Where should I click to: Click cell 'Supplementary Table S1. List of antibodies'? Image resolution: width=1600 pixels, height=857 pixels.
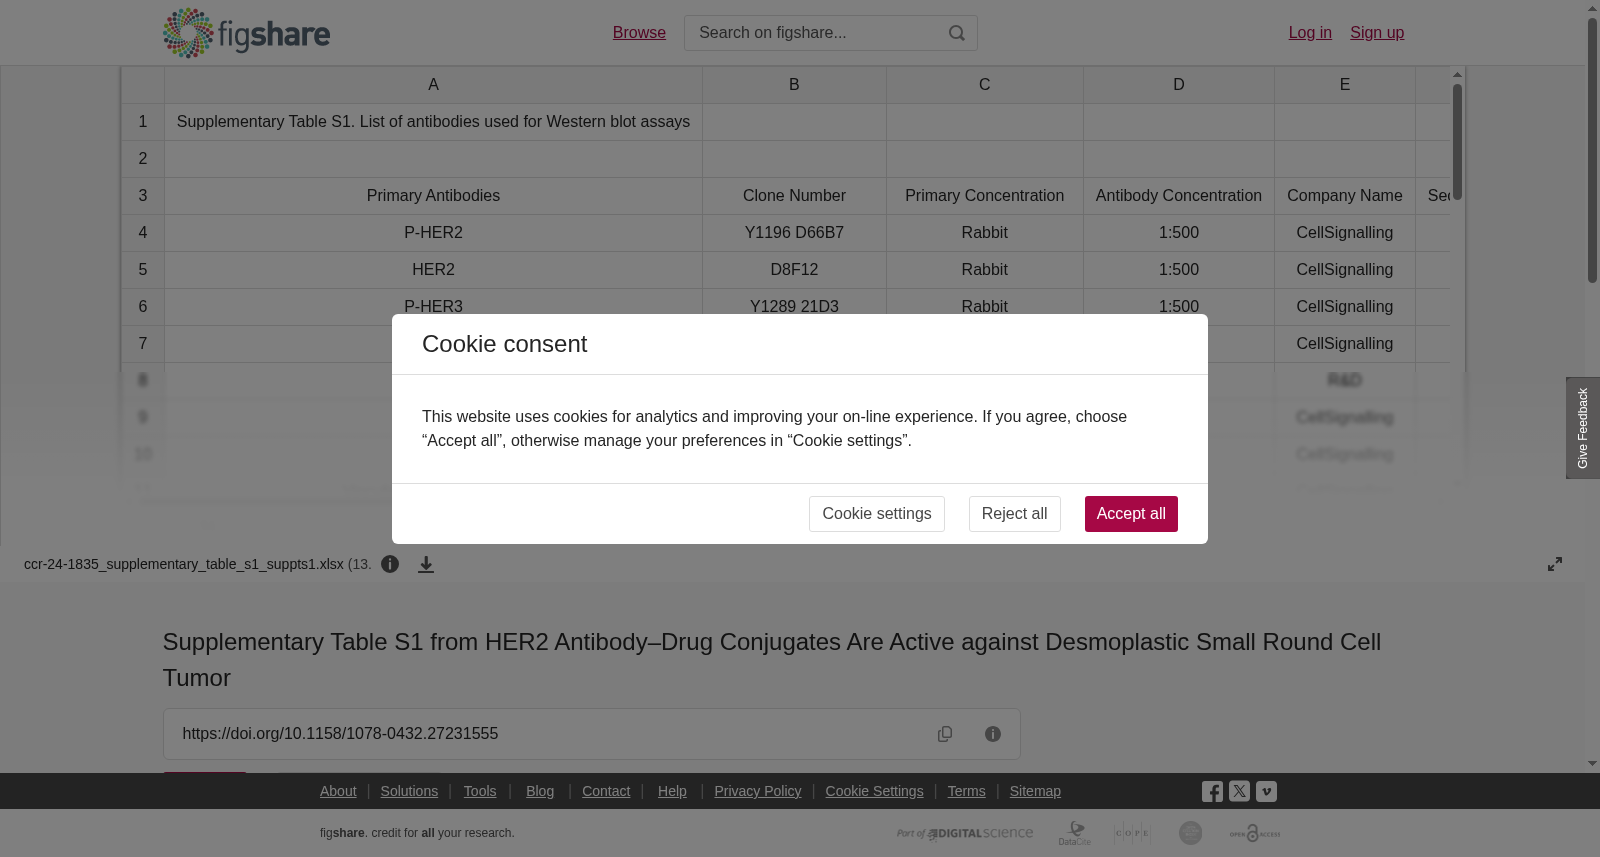pyautogui.click(x=433, y=122)
